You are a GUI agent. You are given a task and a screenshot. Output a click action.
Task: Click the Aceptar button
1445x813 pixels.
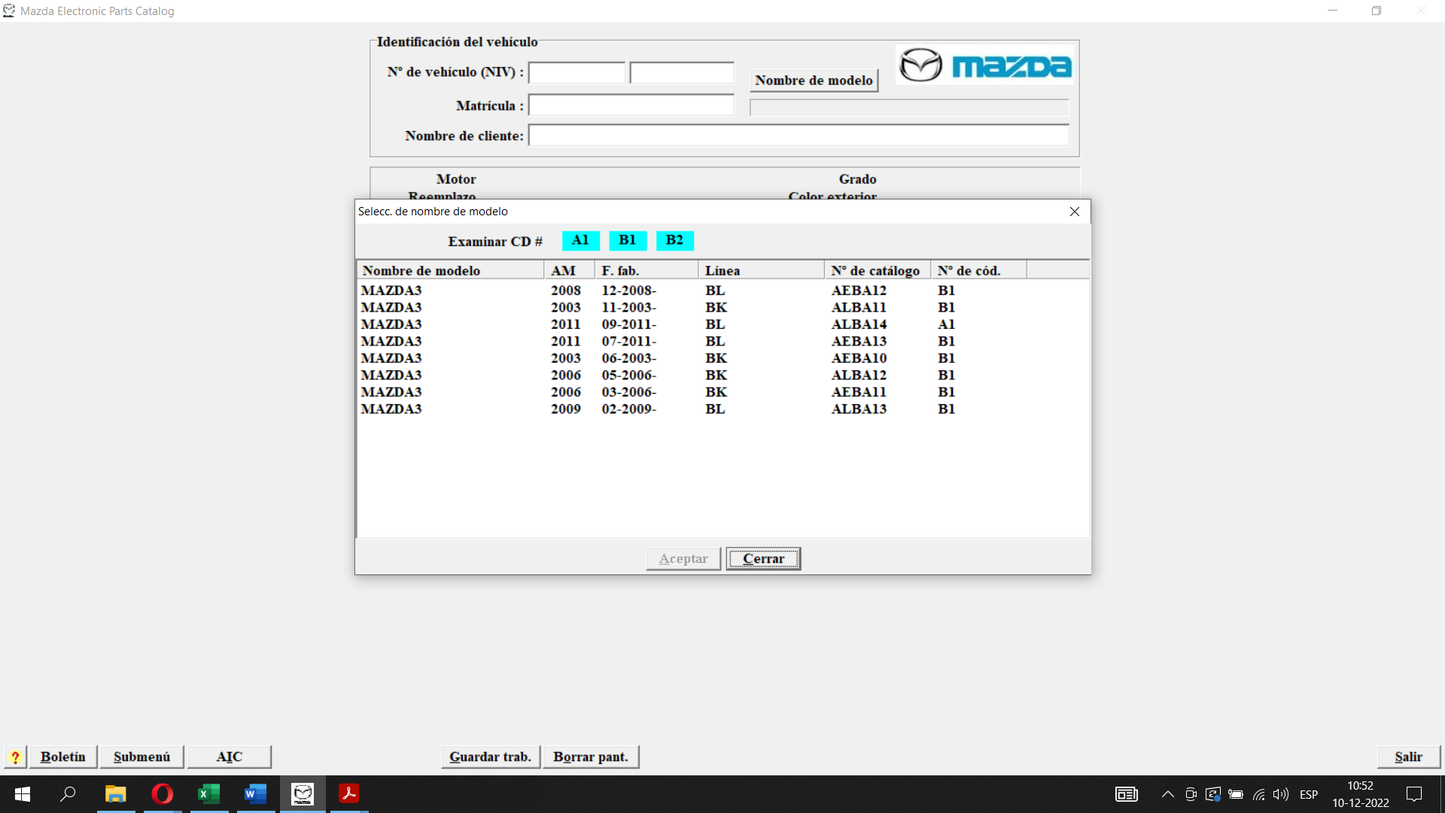683,559
